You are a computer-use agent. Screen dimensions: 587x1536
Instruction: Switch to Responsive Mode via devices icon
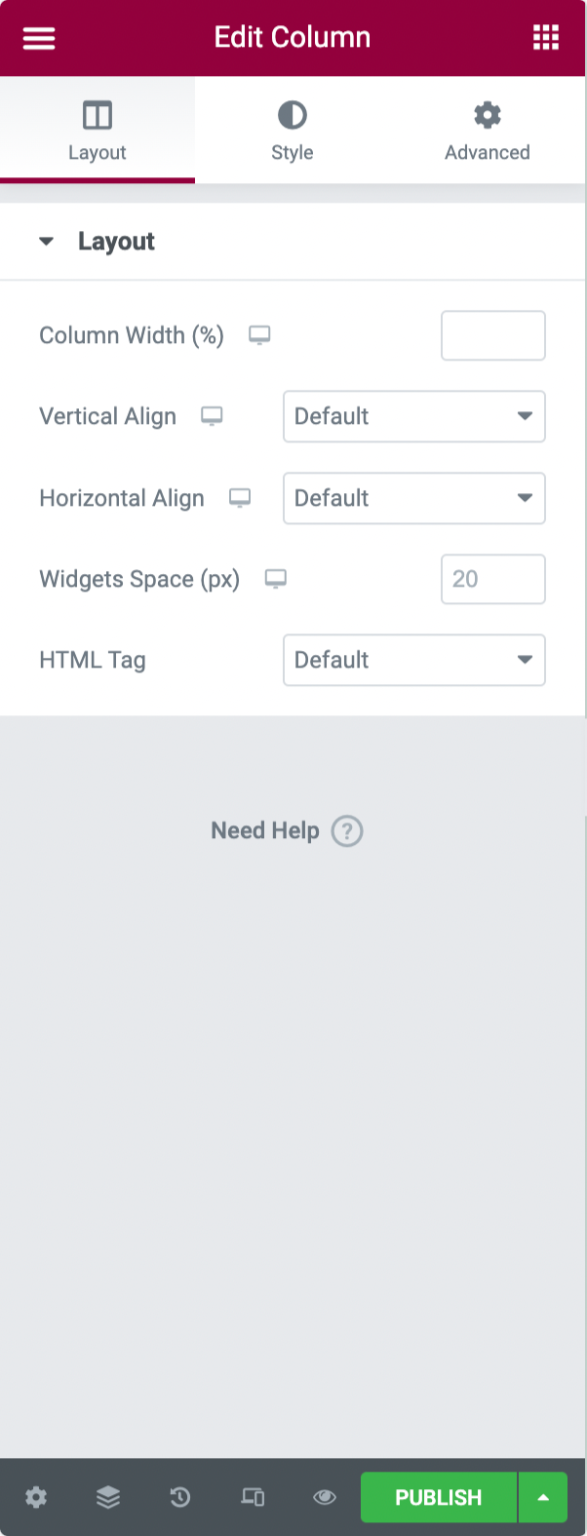pos(252,1497)
